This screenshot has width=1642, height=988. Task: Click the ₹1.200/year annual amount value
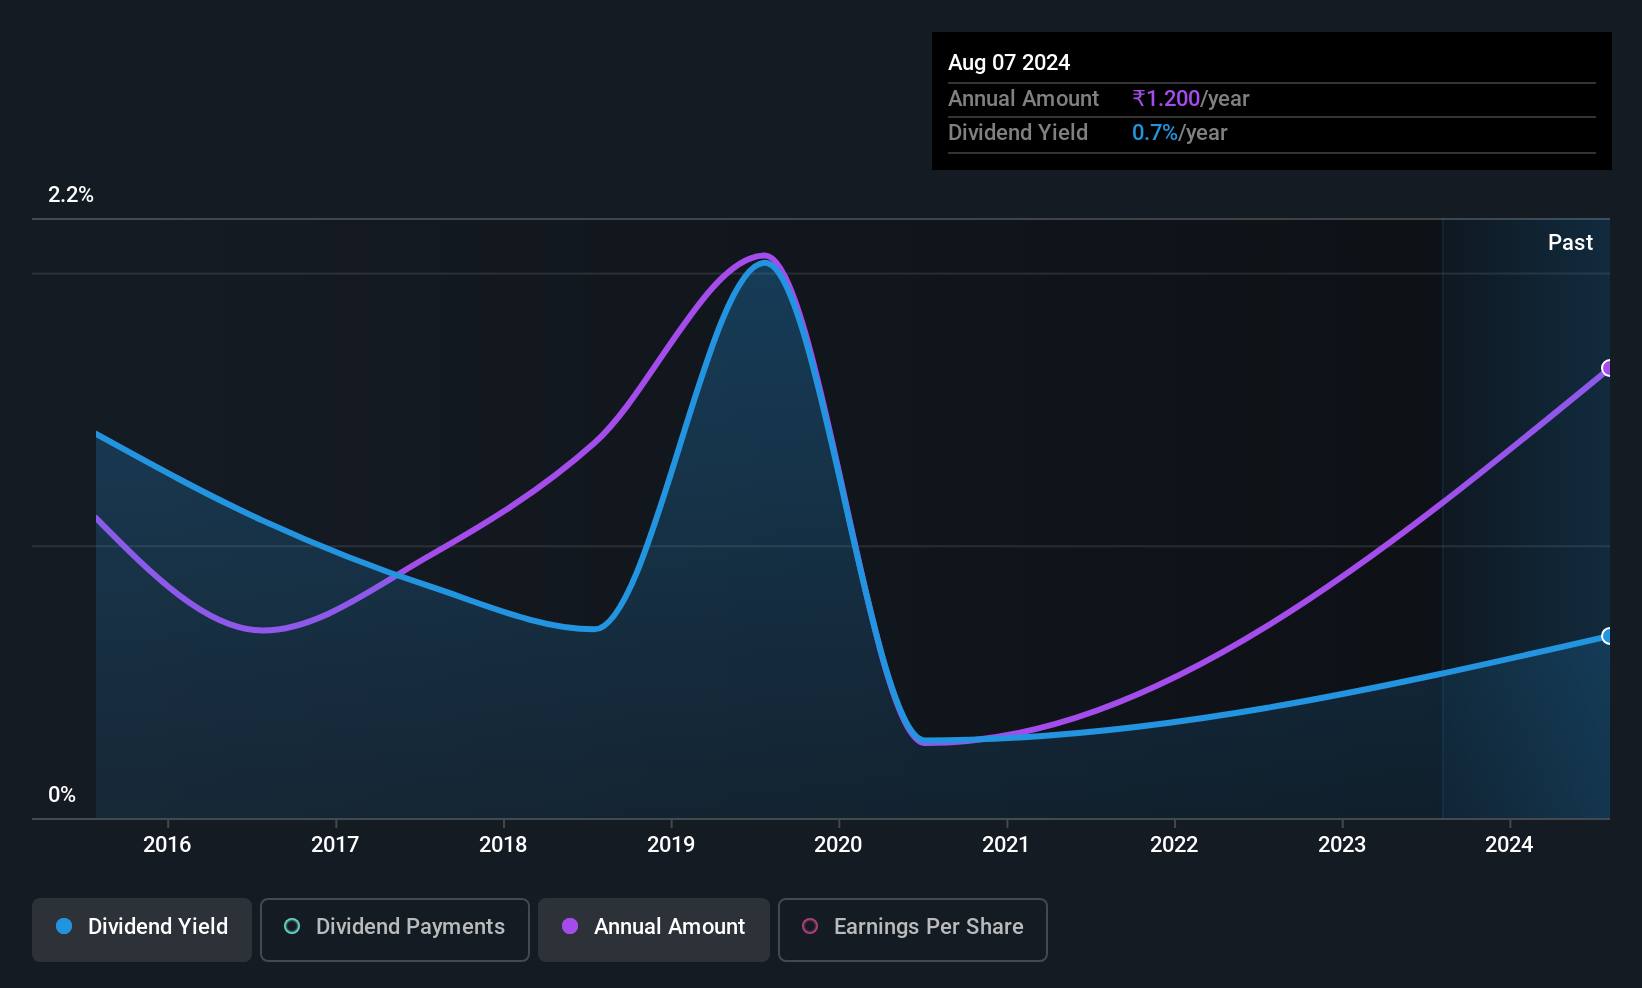tap(1190, 99)
